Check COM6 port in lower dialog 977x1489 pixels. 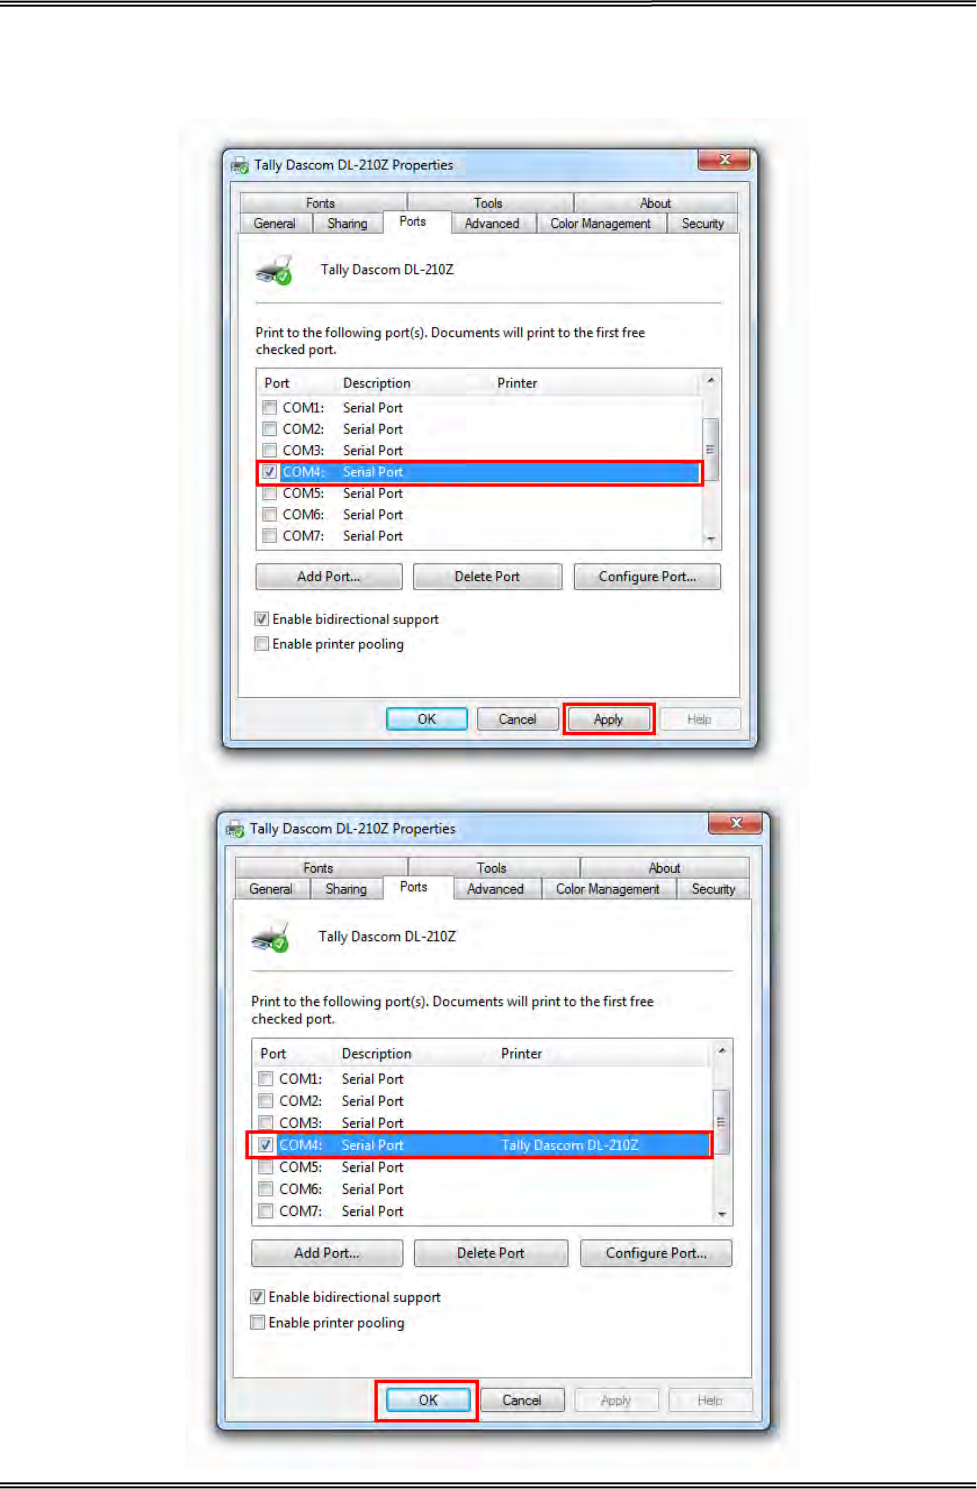pyautogui.click(x=265, y=1189)
